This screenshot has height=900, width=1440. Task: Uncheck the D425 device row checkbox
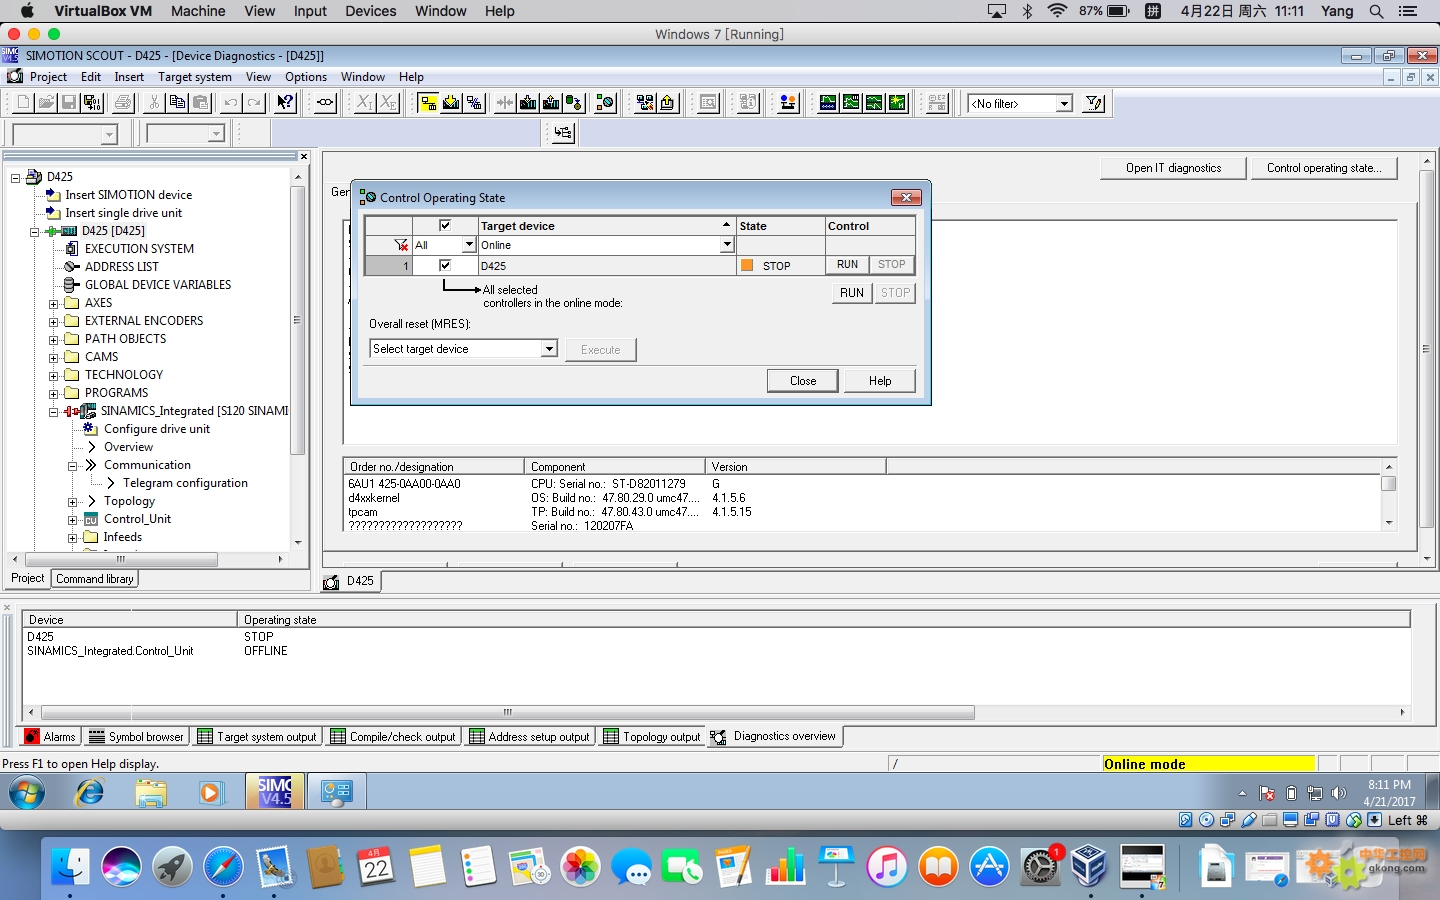(445, 265)
